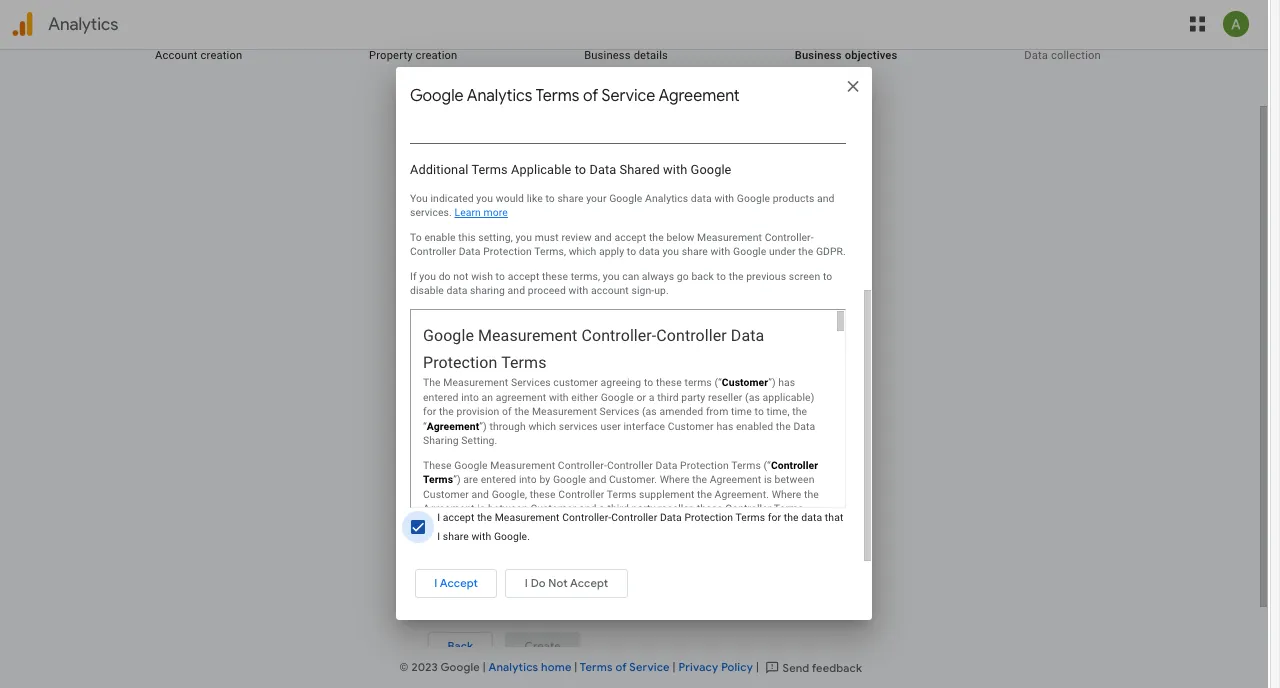Open the Google apps grid icon

coord(1197,24)
